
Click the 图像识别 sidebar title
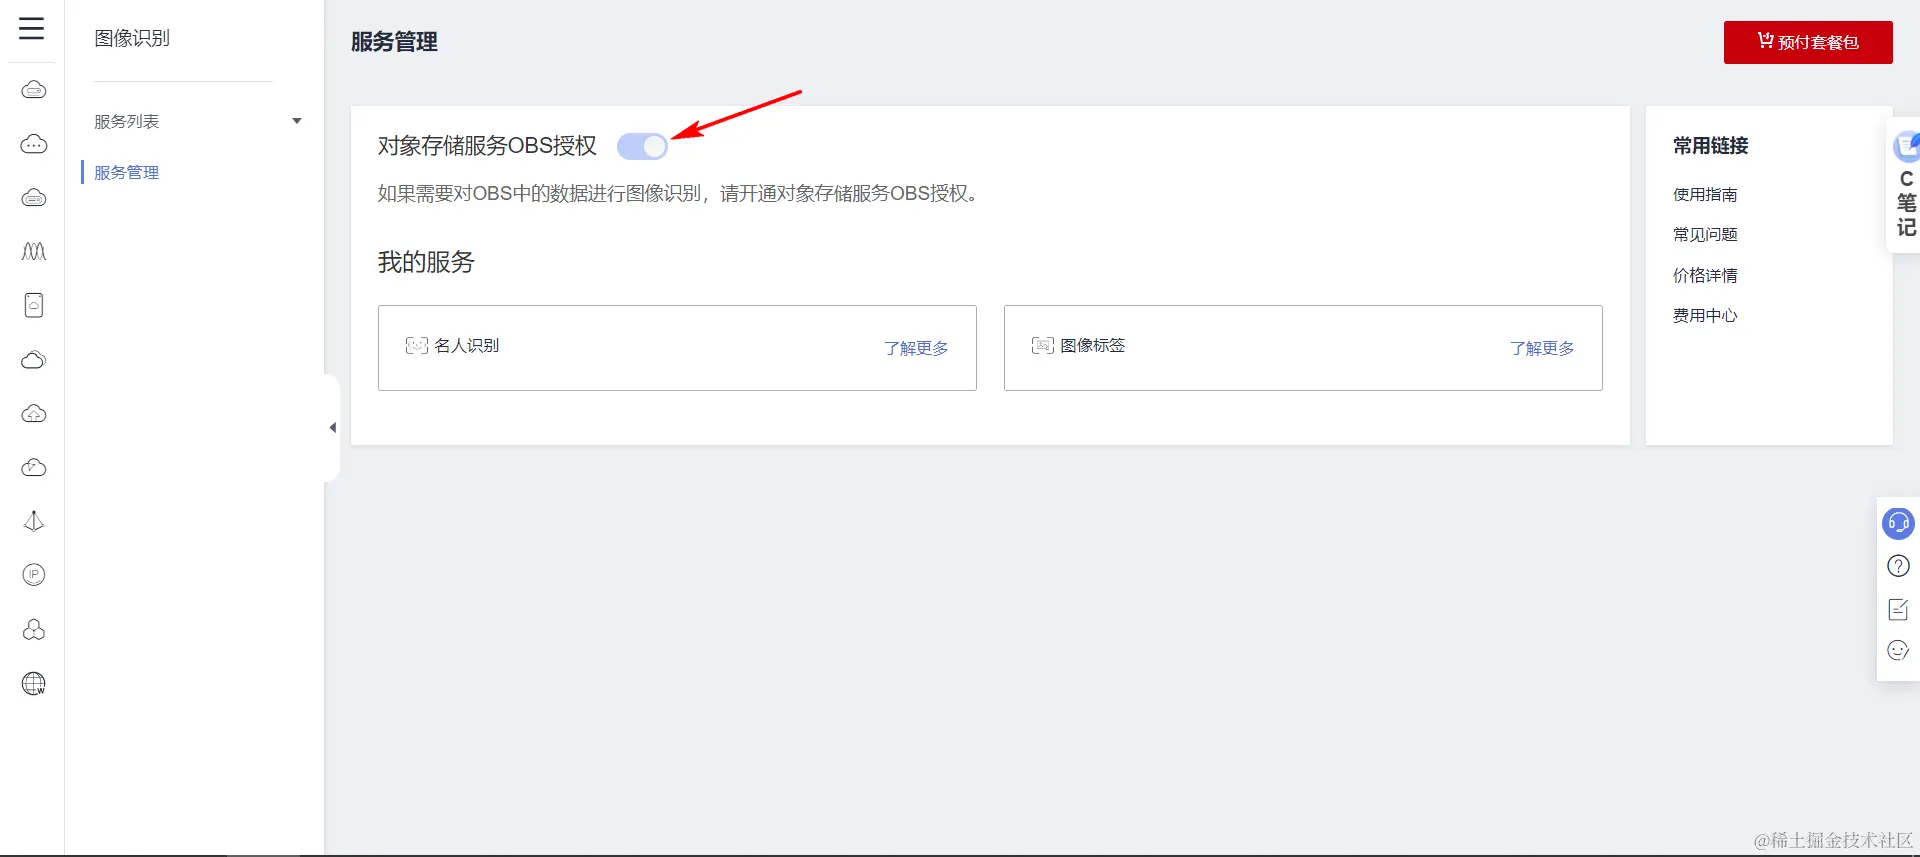tap(132, 38)
